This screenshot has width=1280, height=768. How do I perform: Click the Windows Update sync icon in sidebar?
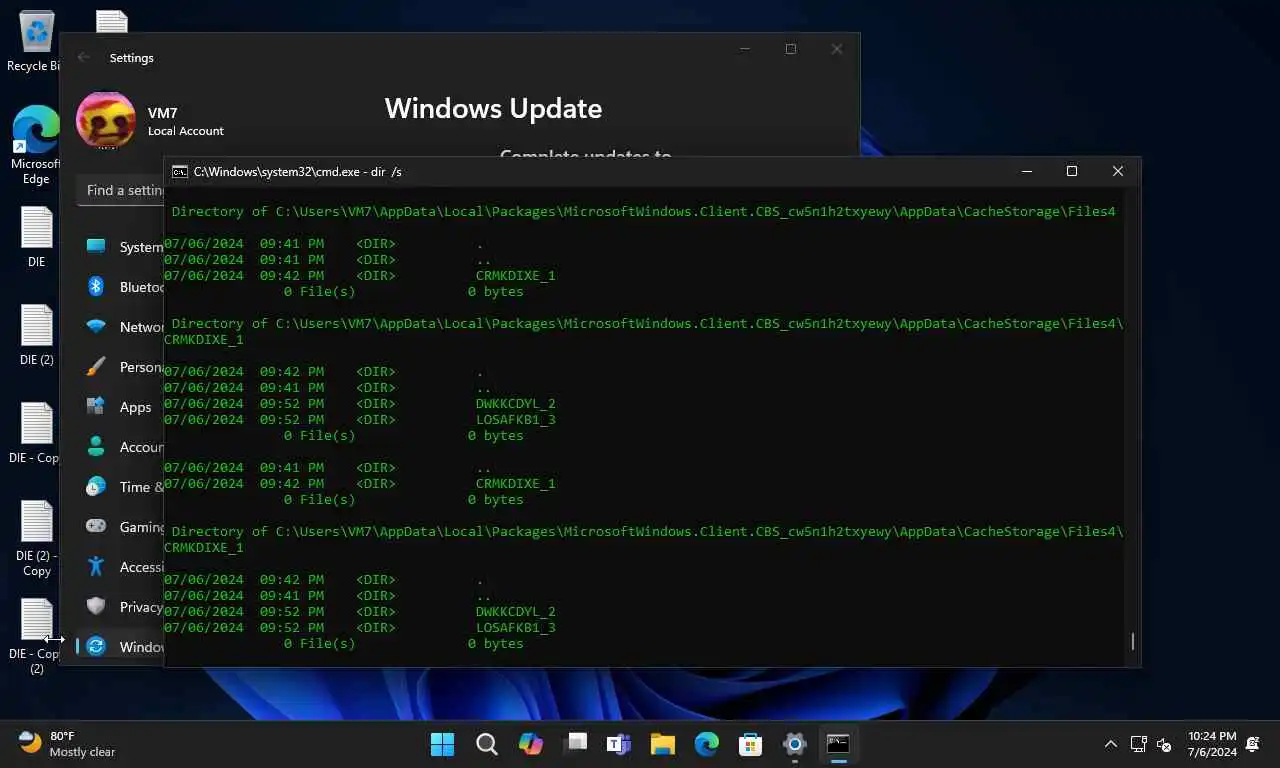(x=96, y=646)
